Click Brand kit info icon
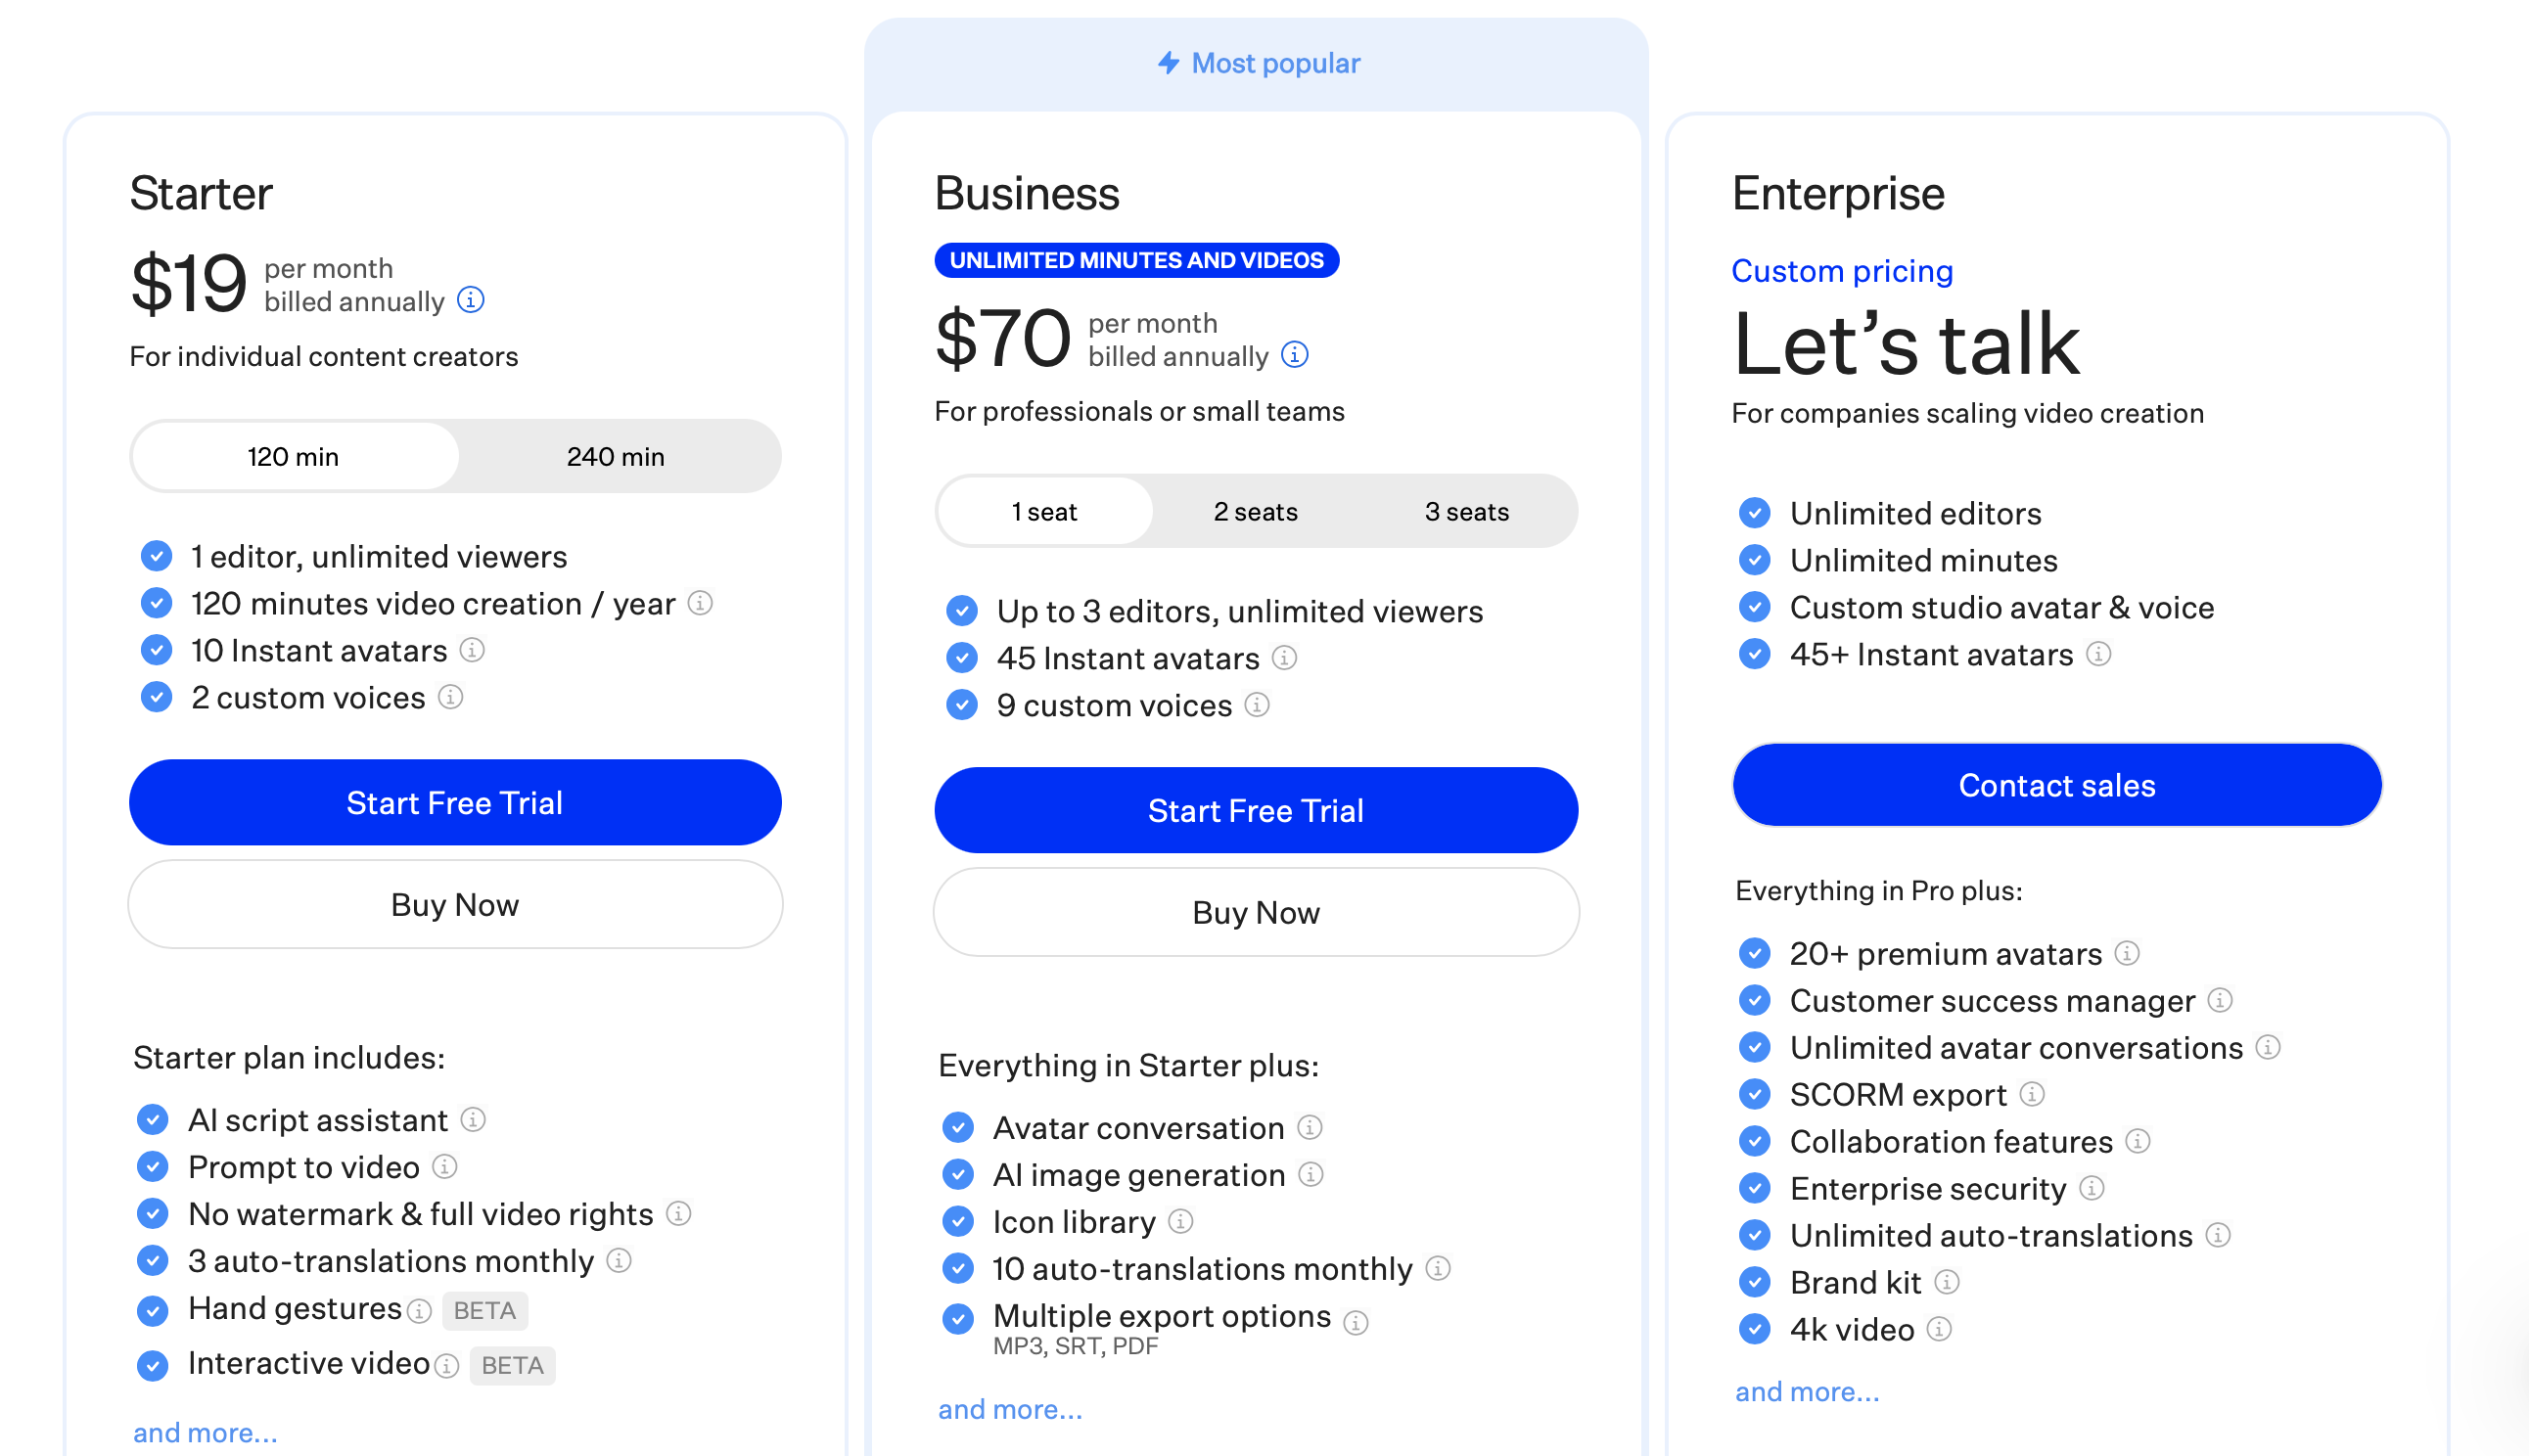The width and height of the screenshot is (2529, 1456). click(1946, 1283)
